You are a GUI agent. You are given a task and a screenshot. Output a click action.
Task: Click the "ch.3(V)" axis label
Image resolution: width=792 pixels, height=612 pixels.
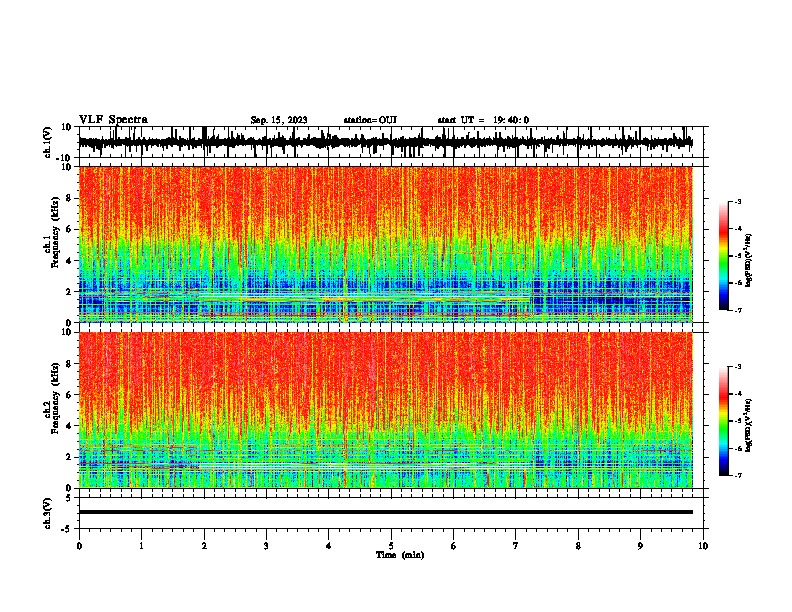(48, 513)
